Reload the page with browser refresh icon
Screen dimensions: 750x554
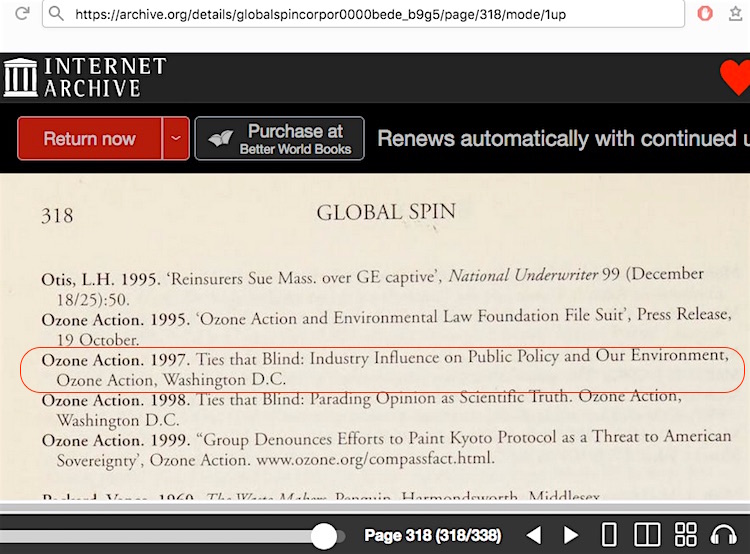(x=22, y=14)
